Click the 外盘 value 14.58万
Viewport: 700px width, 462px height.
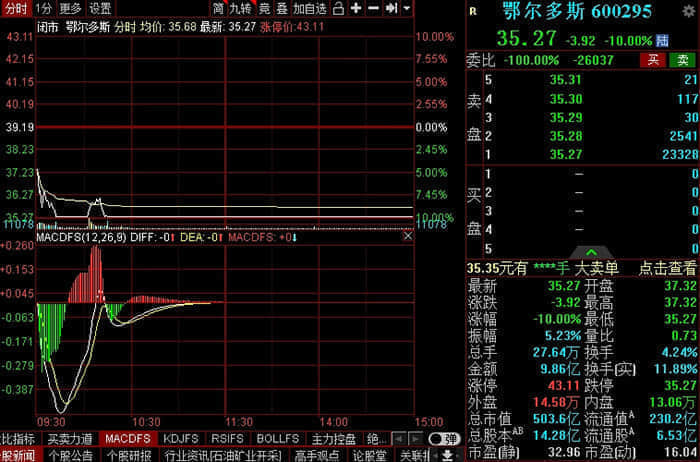556,403
